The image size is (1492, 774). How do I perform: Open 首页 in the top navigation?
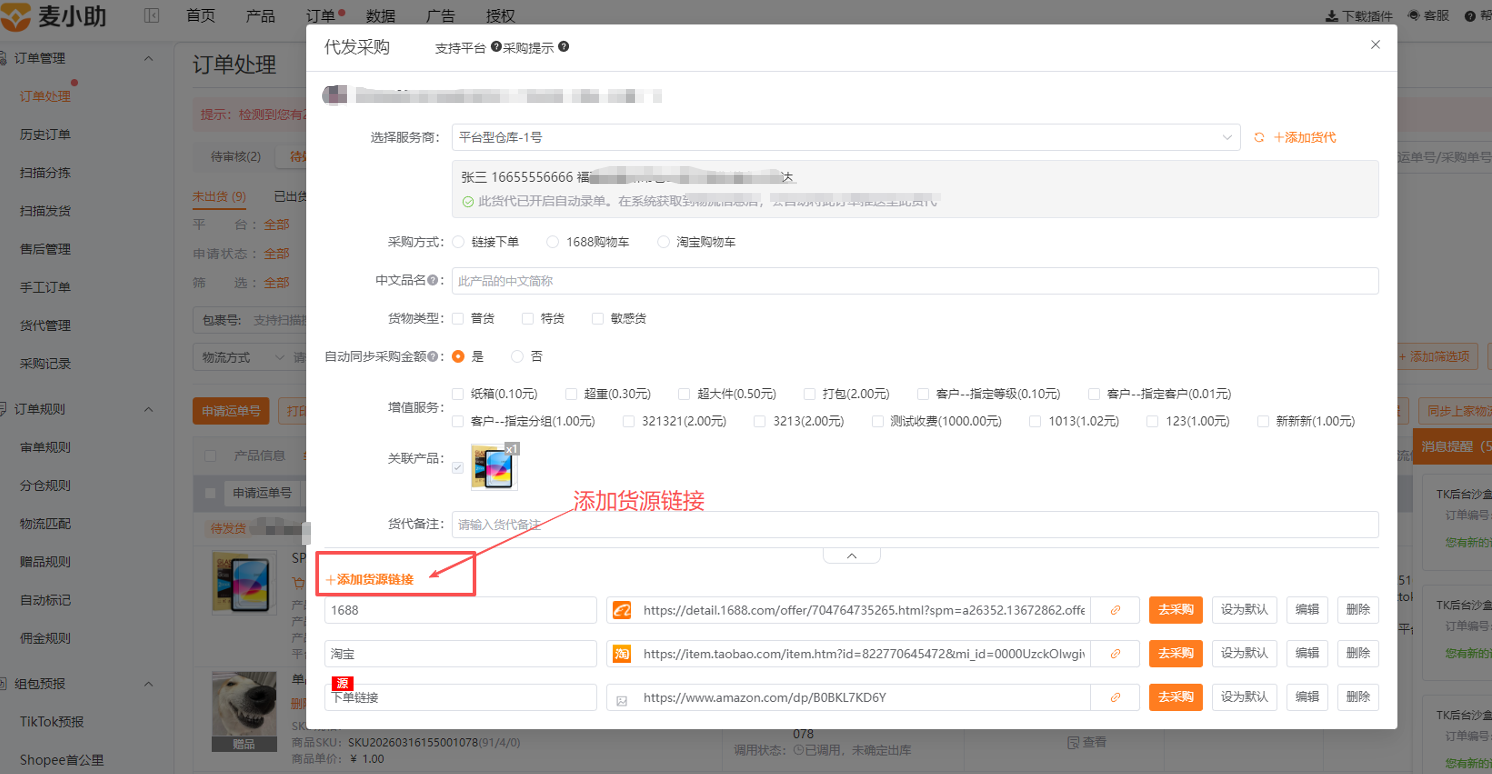coord(201,16)
